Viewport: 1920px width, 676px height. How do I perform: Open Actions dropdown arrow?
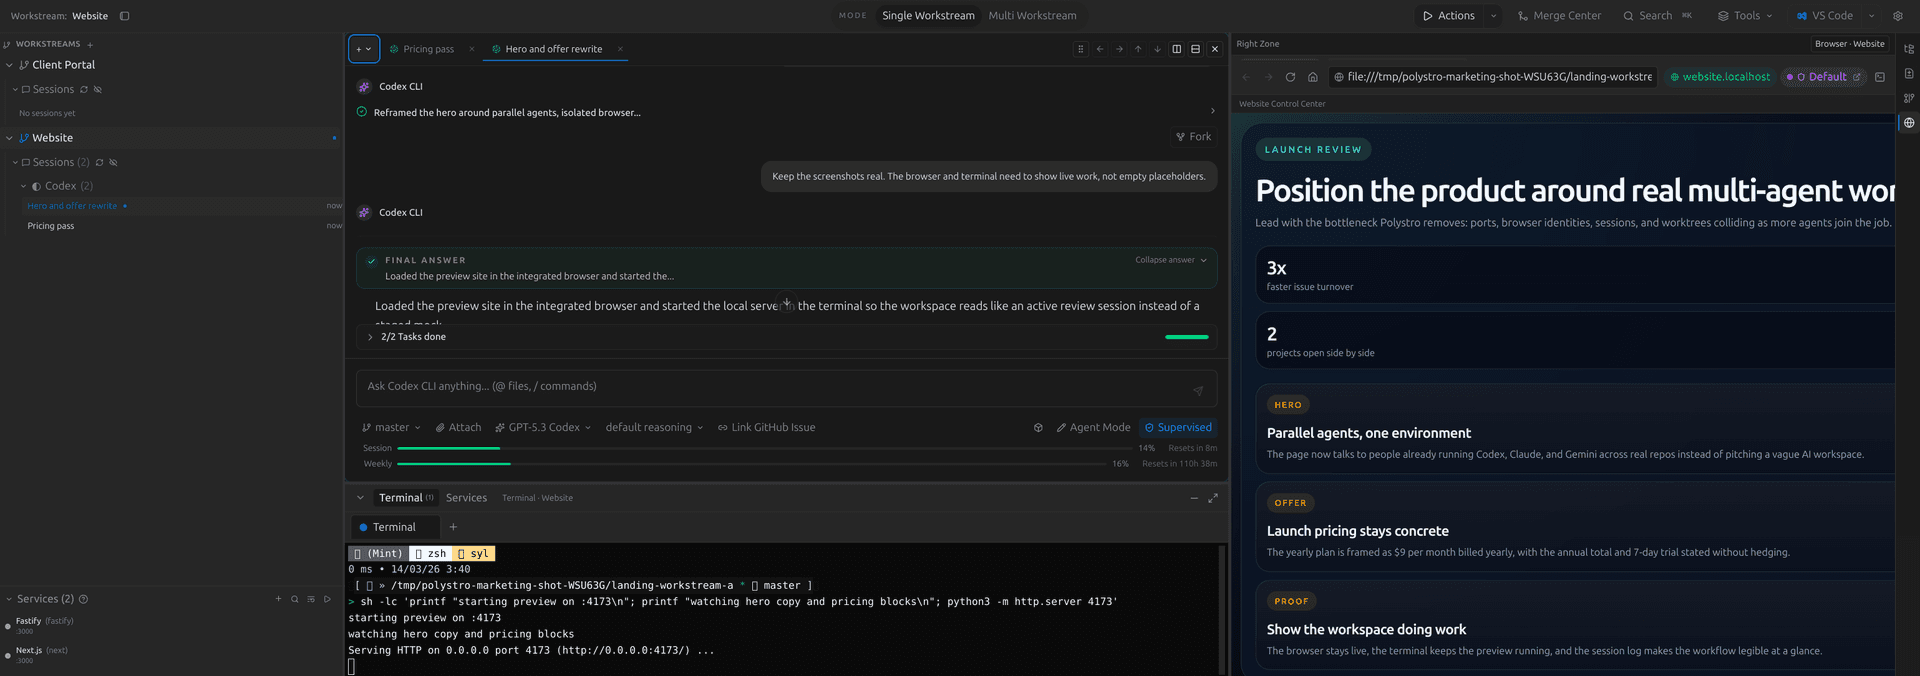(x=1493, y=16)
